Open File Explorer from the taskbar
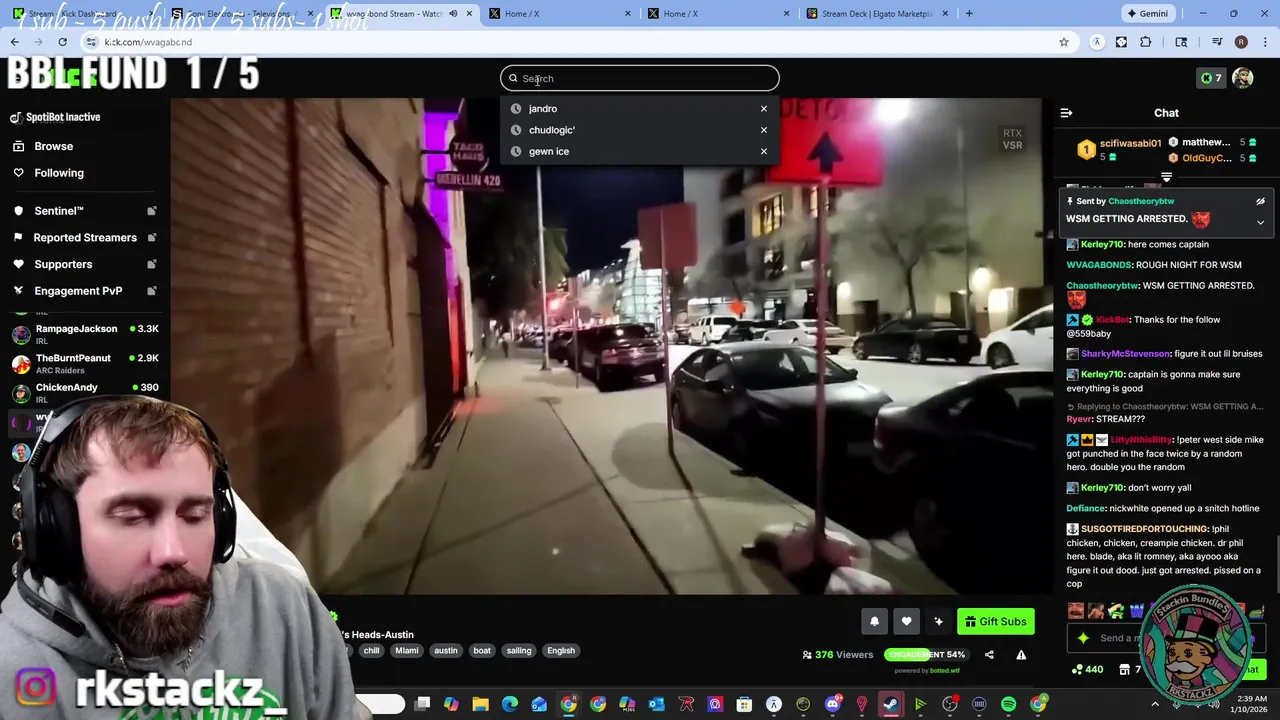Viewport: 1280px width, 720px height. (480, 705)
